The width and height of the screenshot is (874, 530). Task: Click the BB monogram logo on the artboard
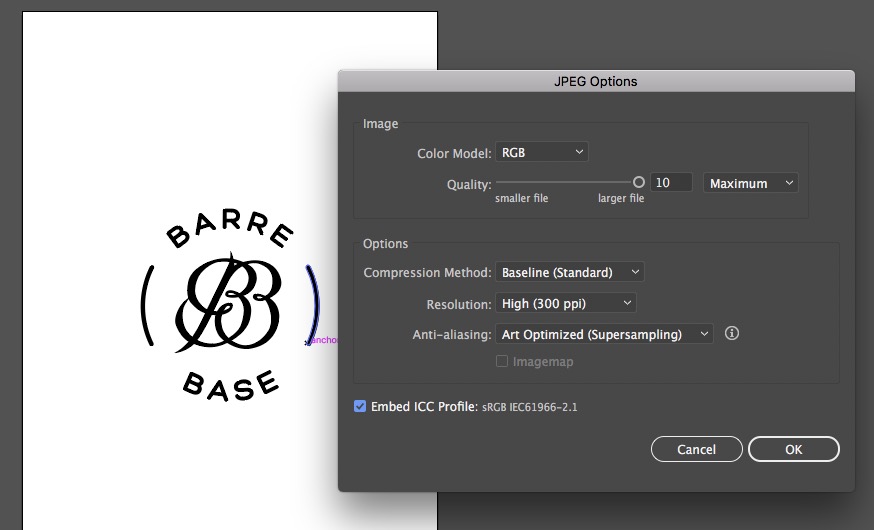click(x=228, y=303)
